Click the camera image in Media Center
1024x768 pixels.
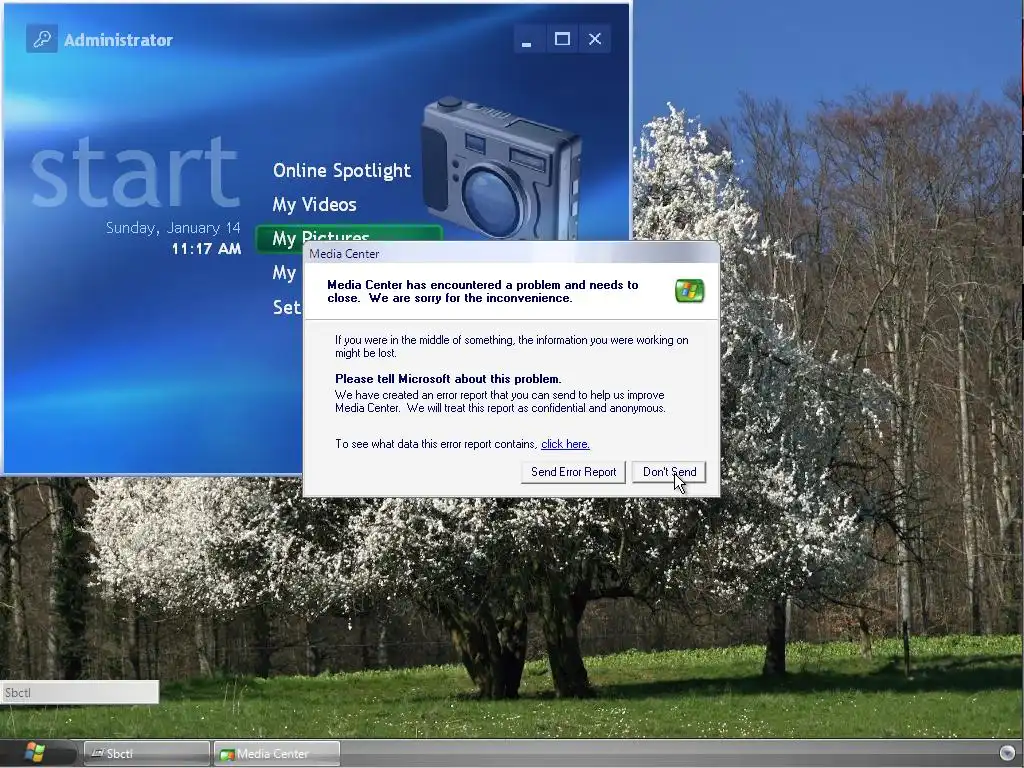pyautogui.click(x=500, y=168)
